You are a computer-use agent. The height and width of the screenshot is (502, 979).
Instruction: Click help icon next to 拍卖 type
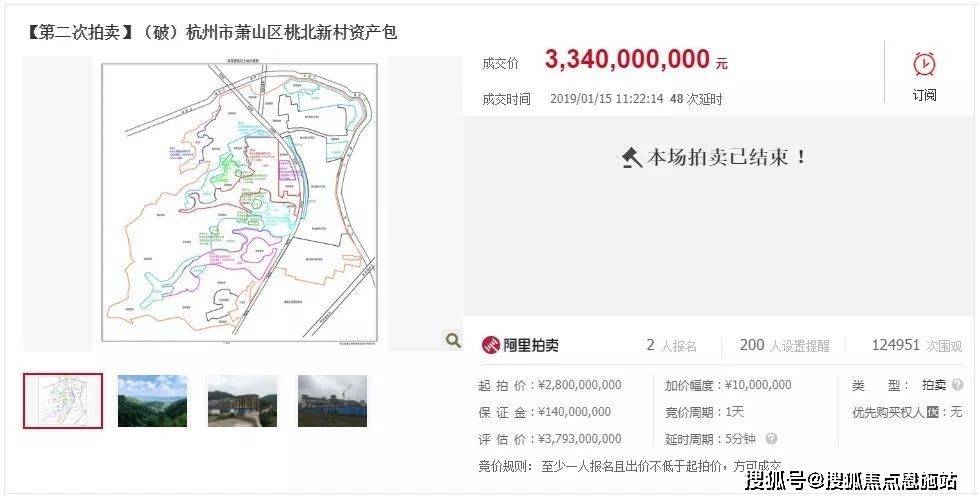point(958,385)
